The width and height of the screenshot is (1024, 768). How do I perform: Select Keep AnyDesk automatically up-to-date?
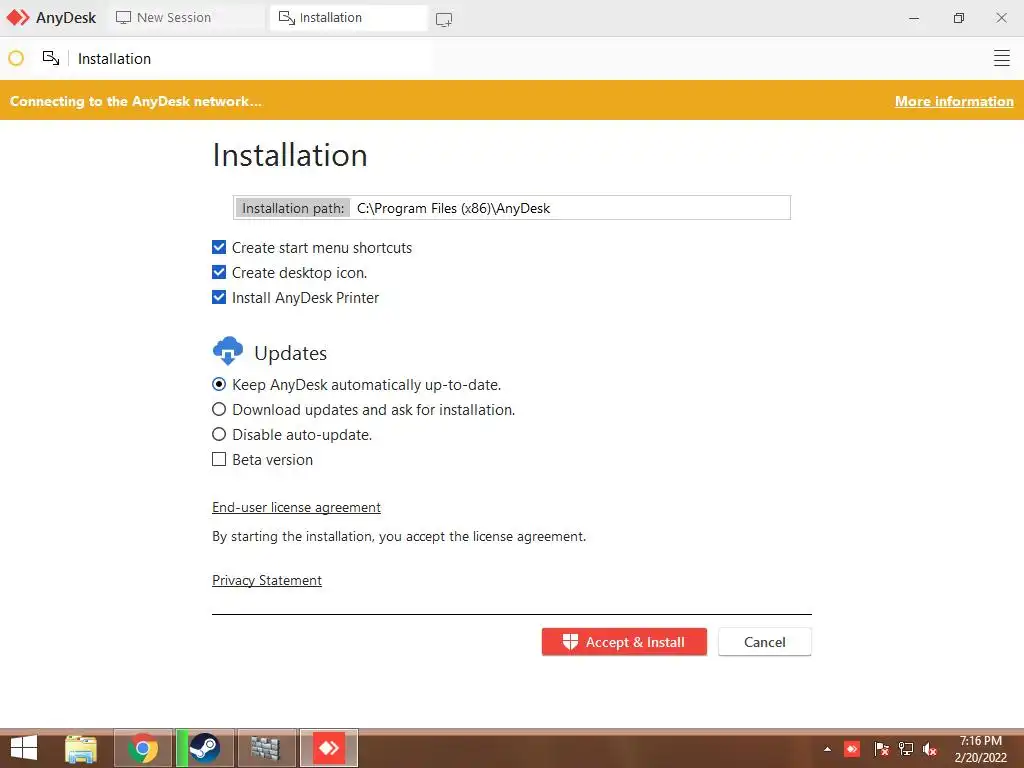pos(219,384)
